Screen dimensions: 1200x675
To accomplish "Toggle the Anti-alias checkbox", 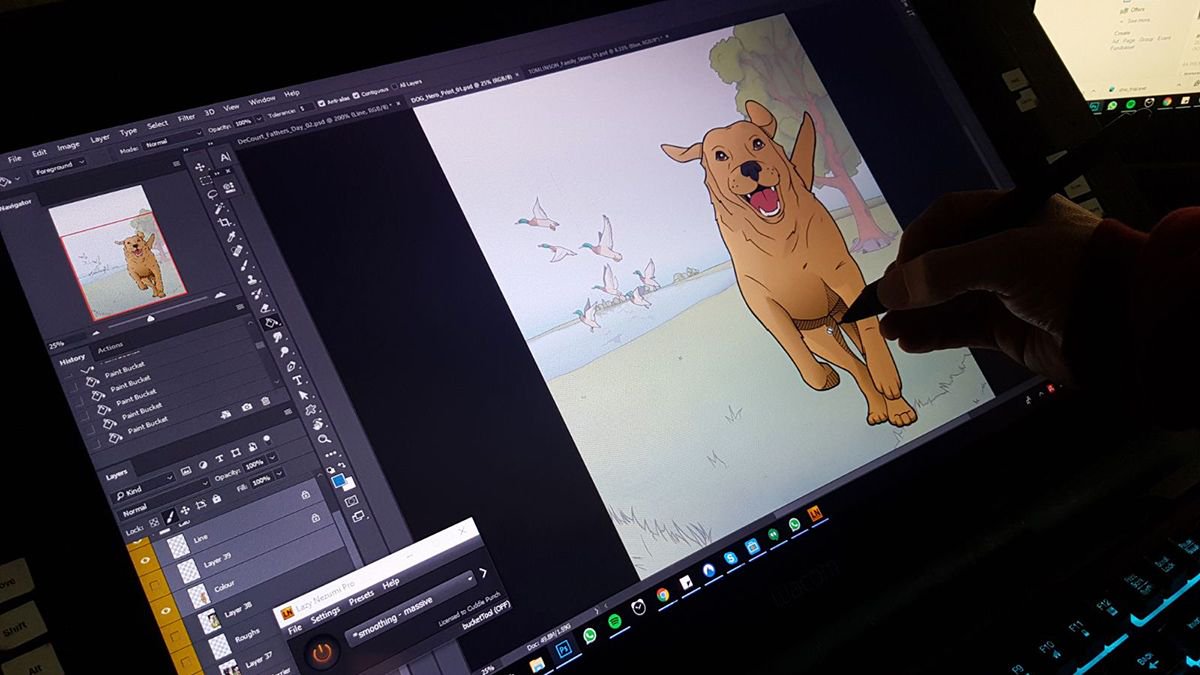I will tap(321, 103).
